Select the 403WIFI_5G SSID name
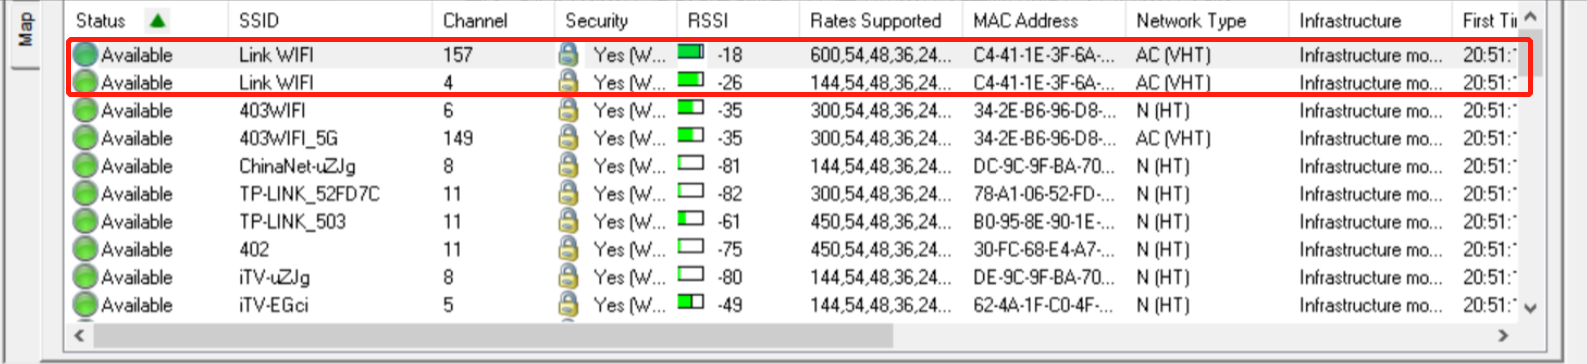This screenshot has height=364, width=1587. coord(288,138)
